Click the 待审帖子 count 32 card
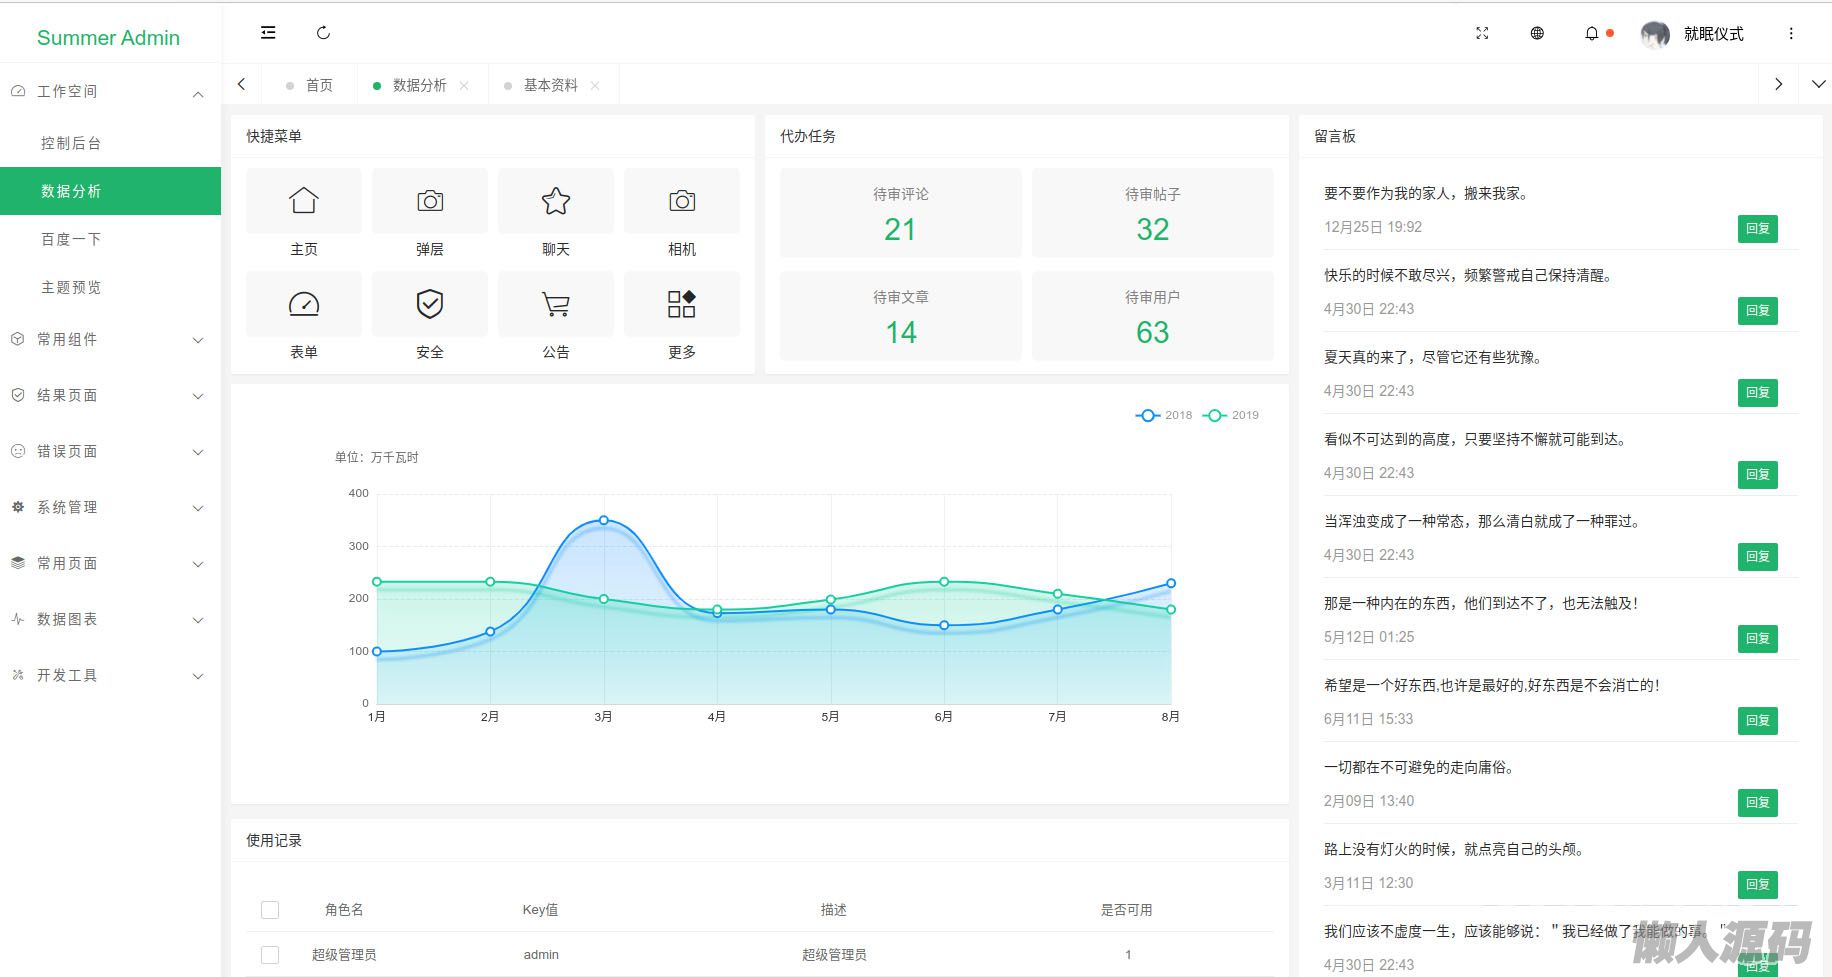1832x977 pixels. 1152,213
